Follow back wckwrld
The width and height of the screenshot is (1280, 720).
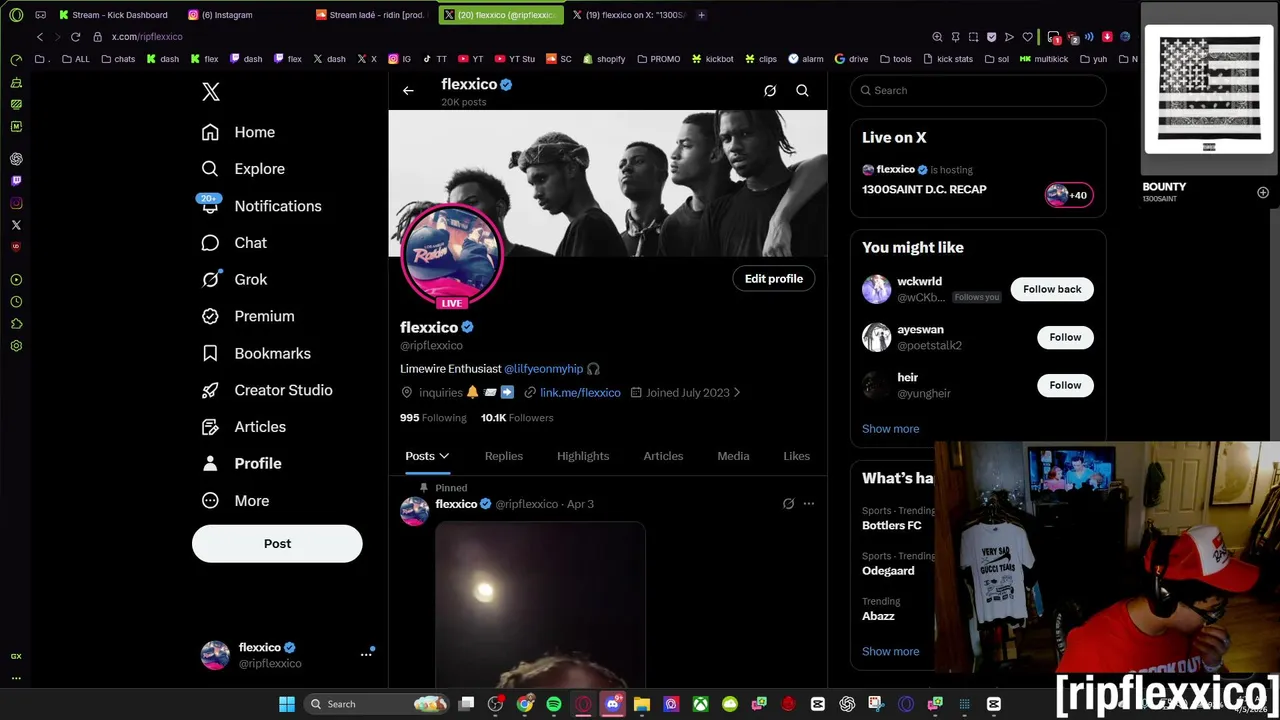pos(1052,289)
